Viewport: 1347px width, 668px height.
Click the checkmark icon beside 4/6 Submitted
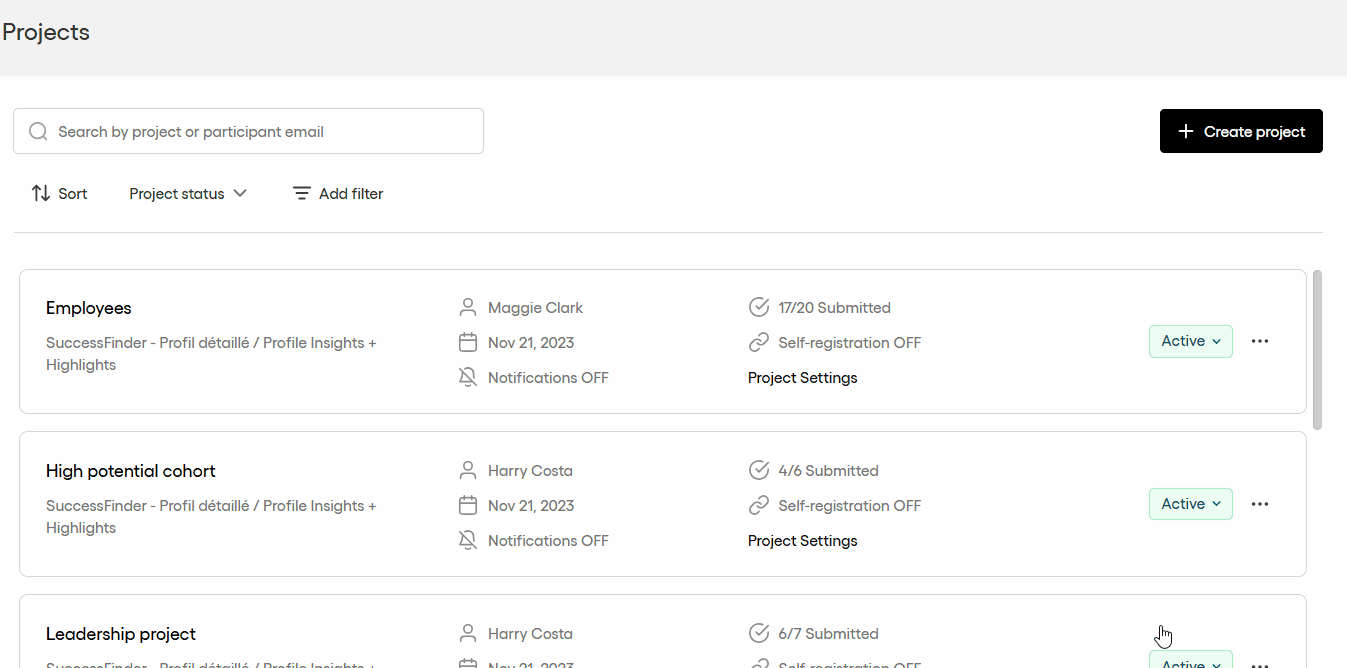click(x=759, y=471)
